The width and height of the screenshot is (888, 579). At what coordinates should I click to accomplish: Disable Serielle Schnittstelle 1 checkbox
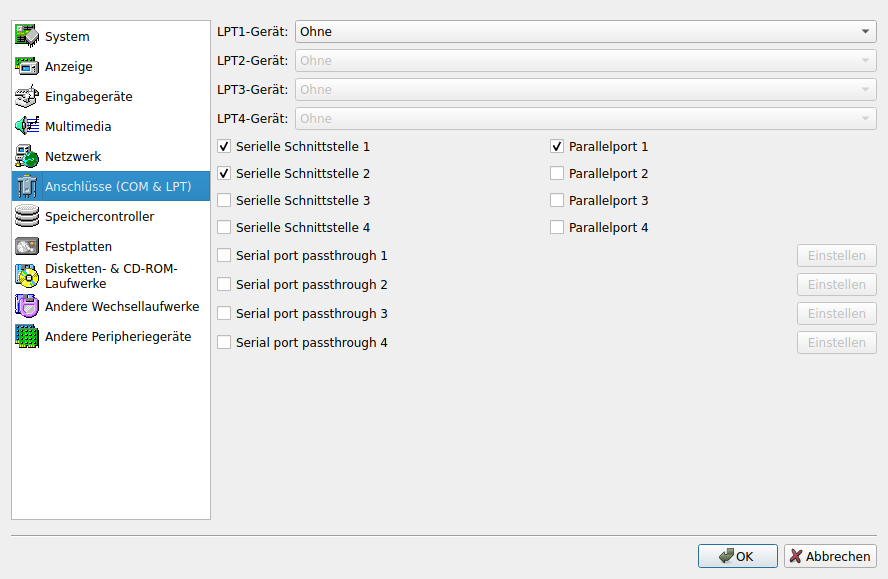click(x=224, y=147)
